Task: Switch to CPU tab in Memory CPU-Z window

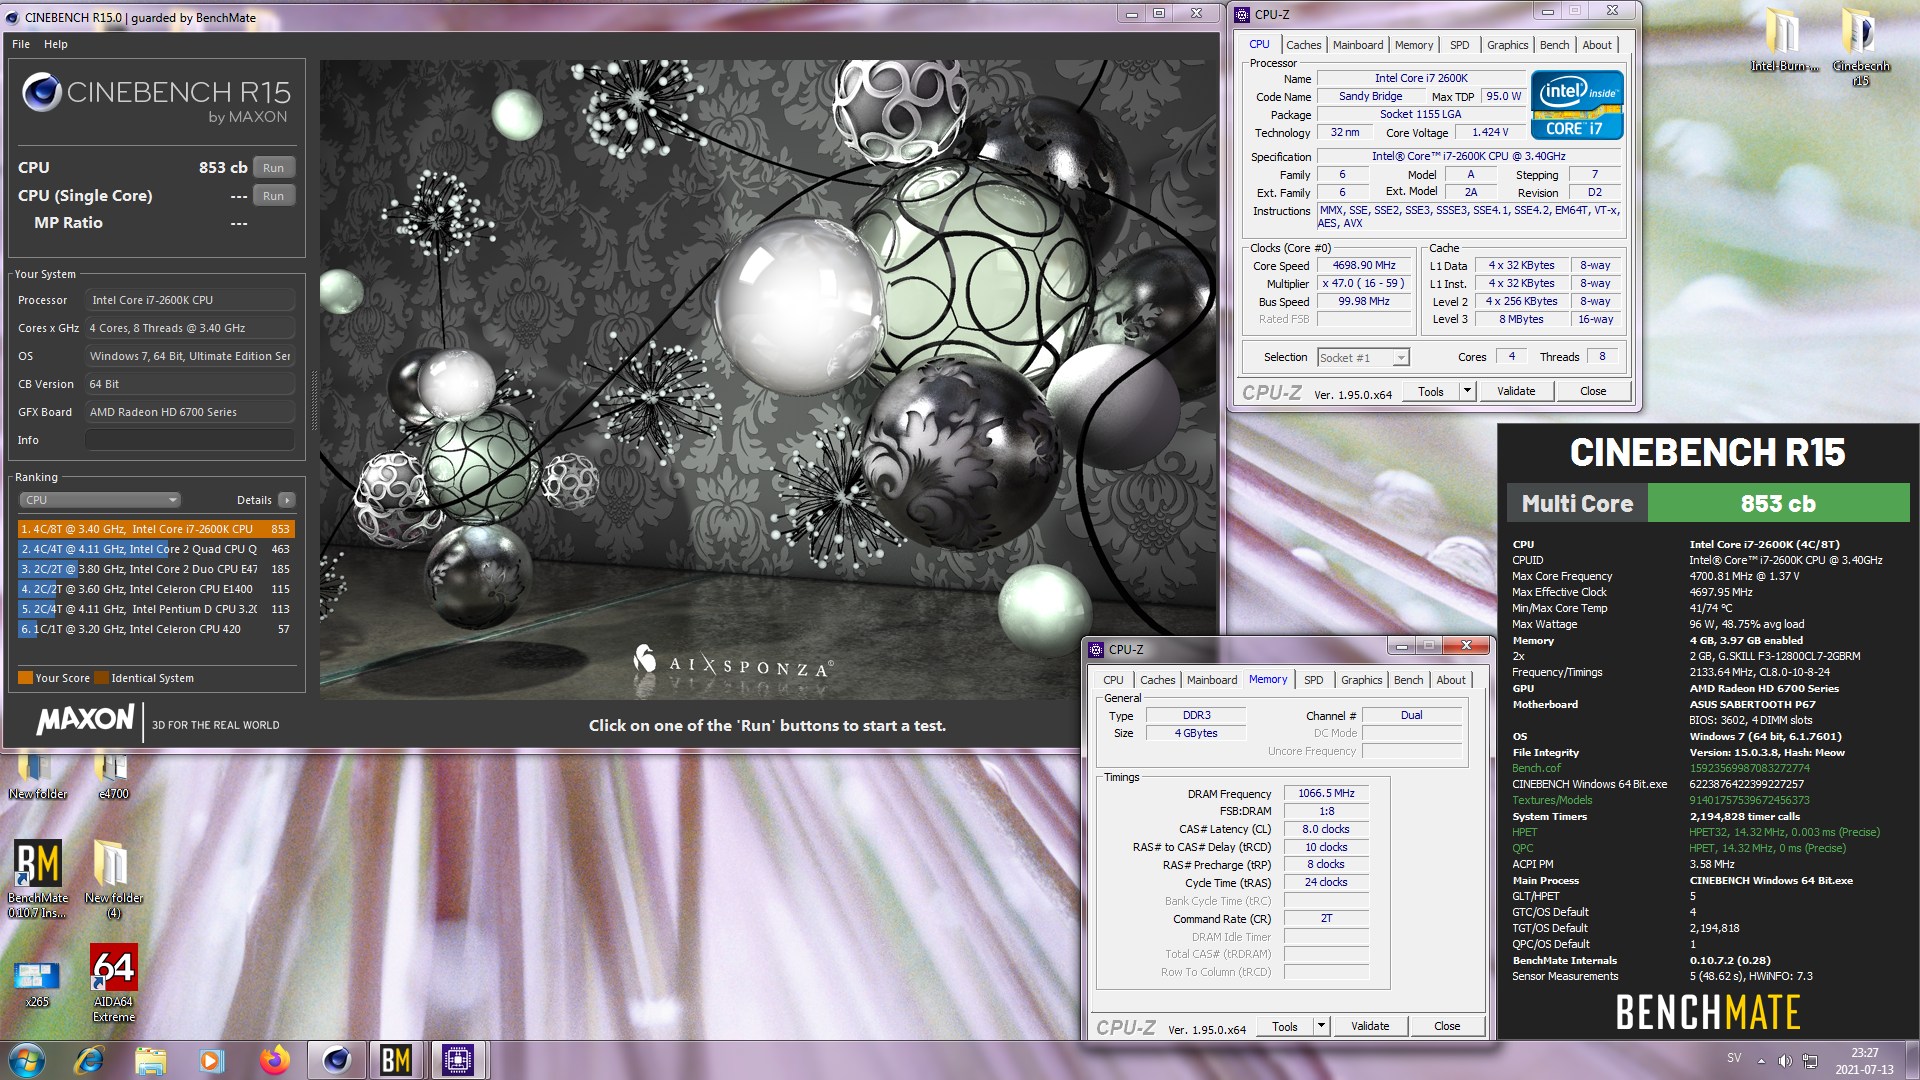Action: pyautogui.click(x=1113, y=680)
